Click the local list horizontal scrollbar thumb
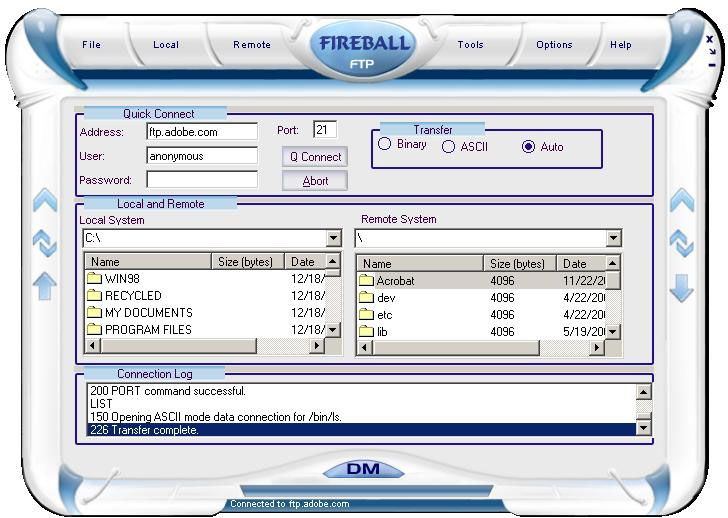Viewport: 728px width, 518px height. click(x=178, y=346)
